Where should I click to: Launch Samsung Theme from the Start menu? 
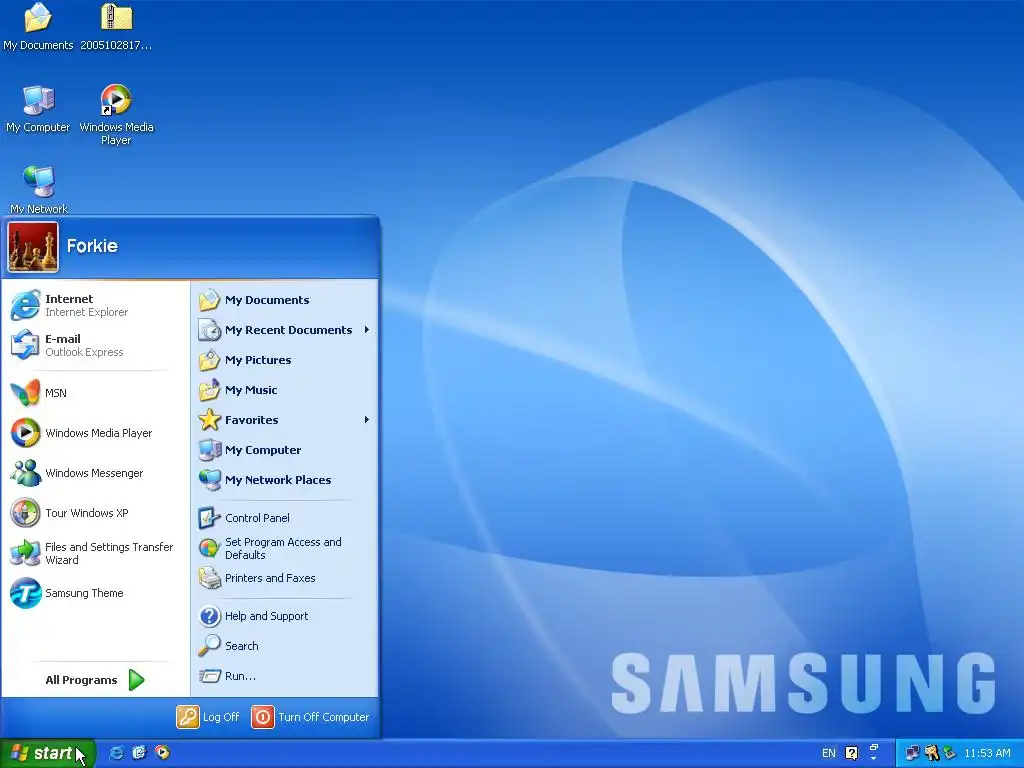pos(95,593)
